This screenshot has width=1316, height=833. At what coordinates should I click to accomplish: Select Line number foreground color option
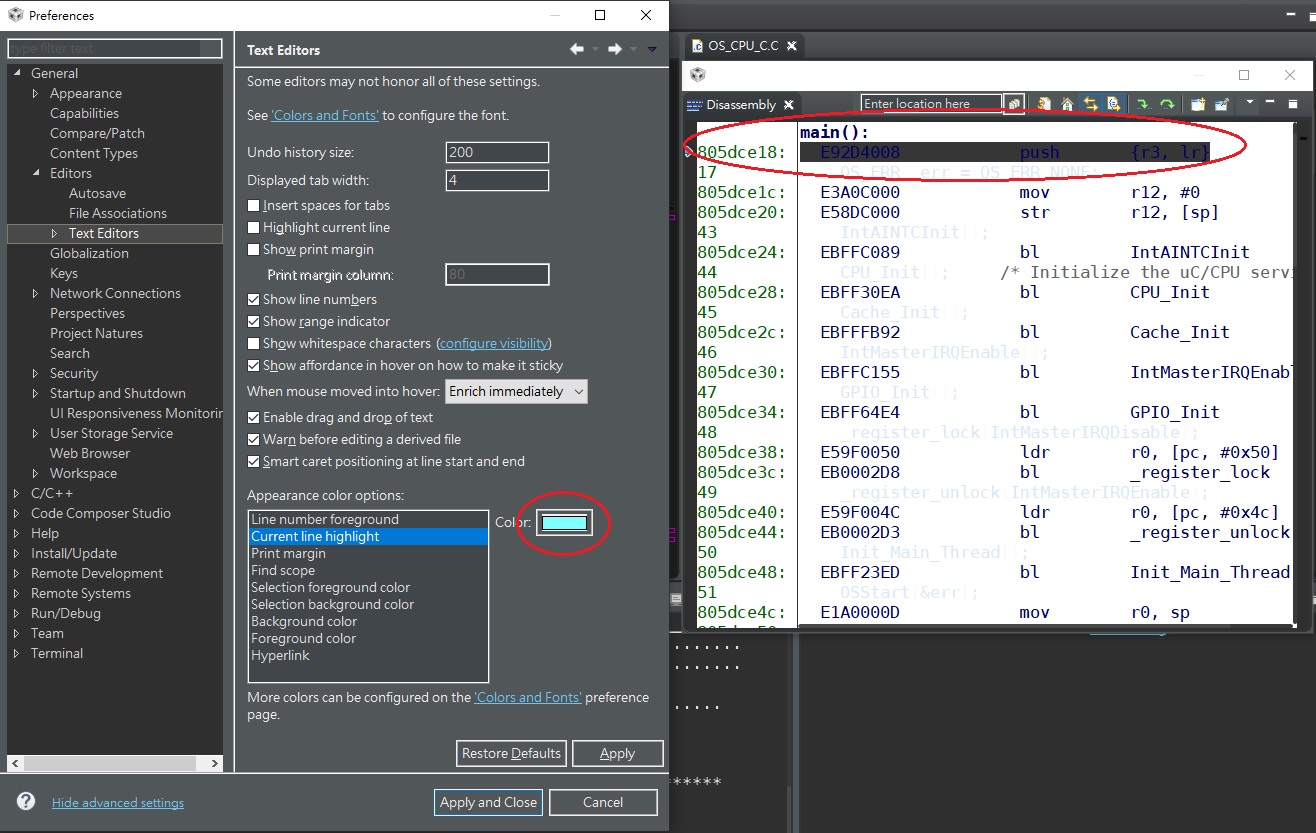pos(368,519)
